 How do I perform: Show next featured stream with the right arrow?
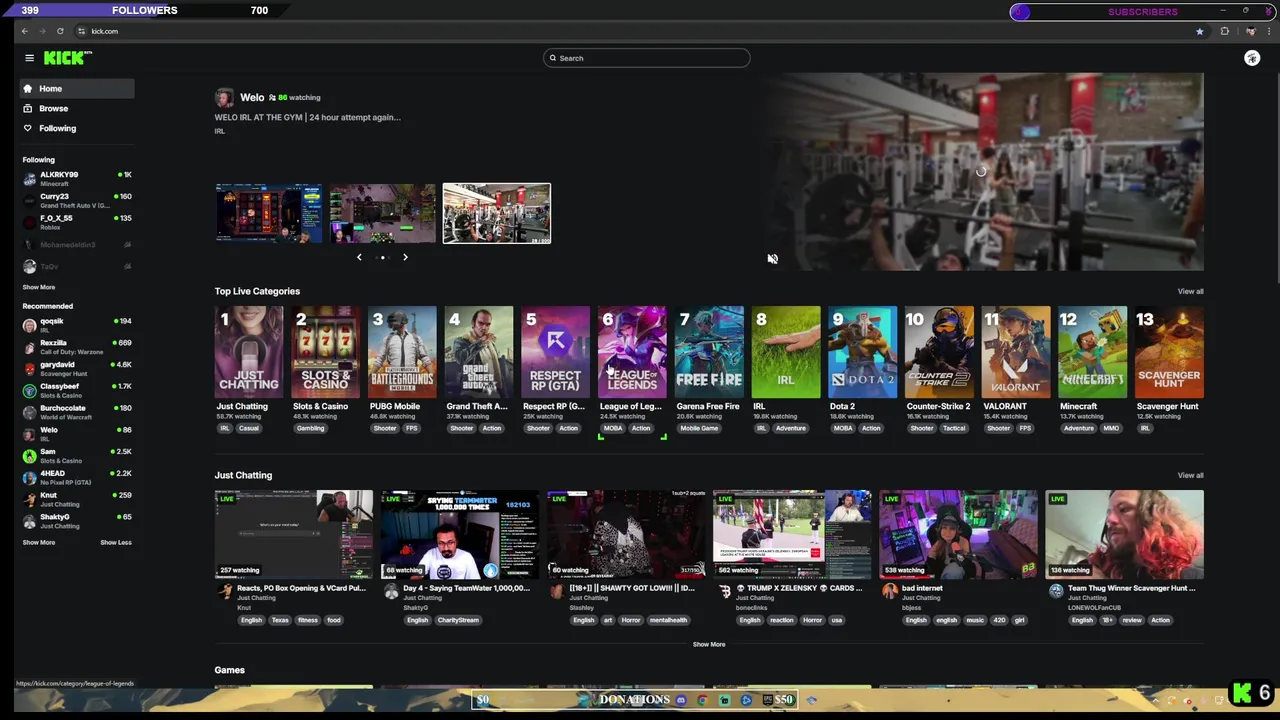[405, 257]
